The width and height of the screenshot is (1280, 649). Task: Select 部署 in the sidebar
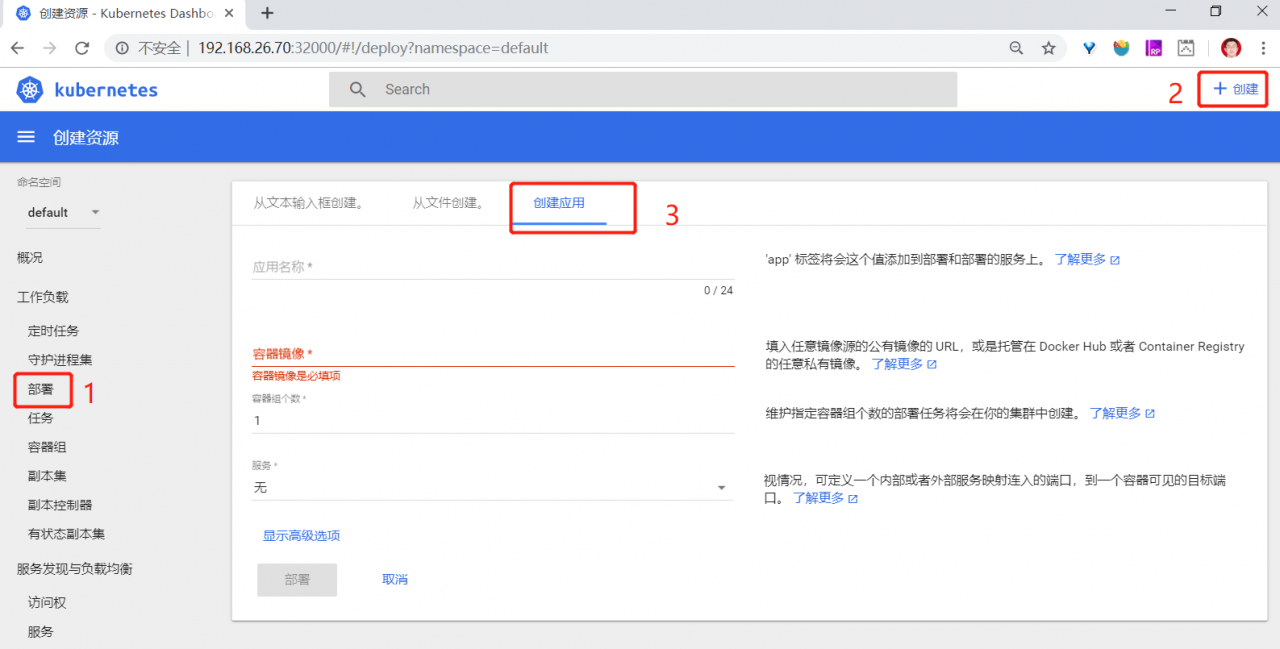pos(41,389)
